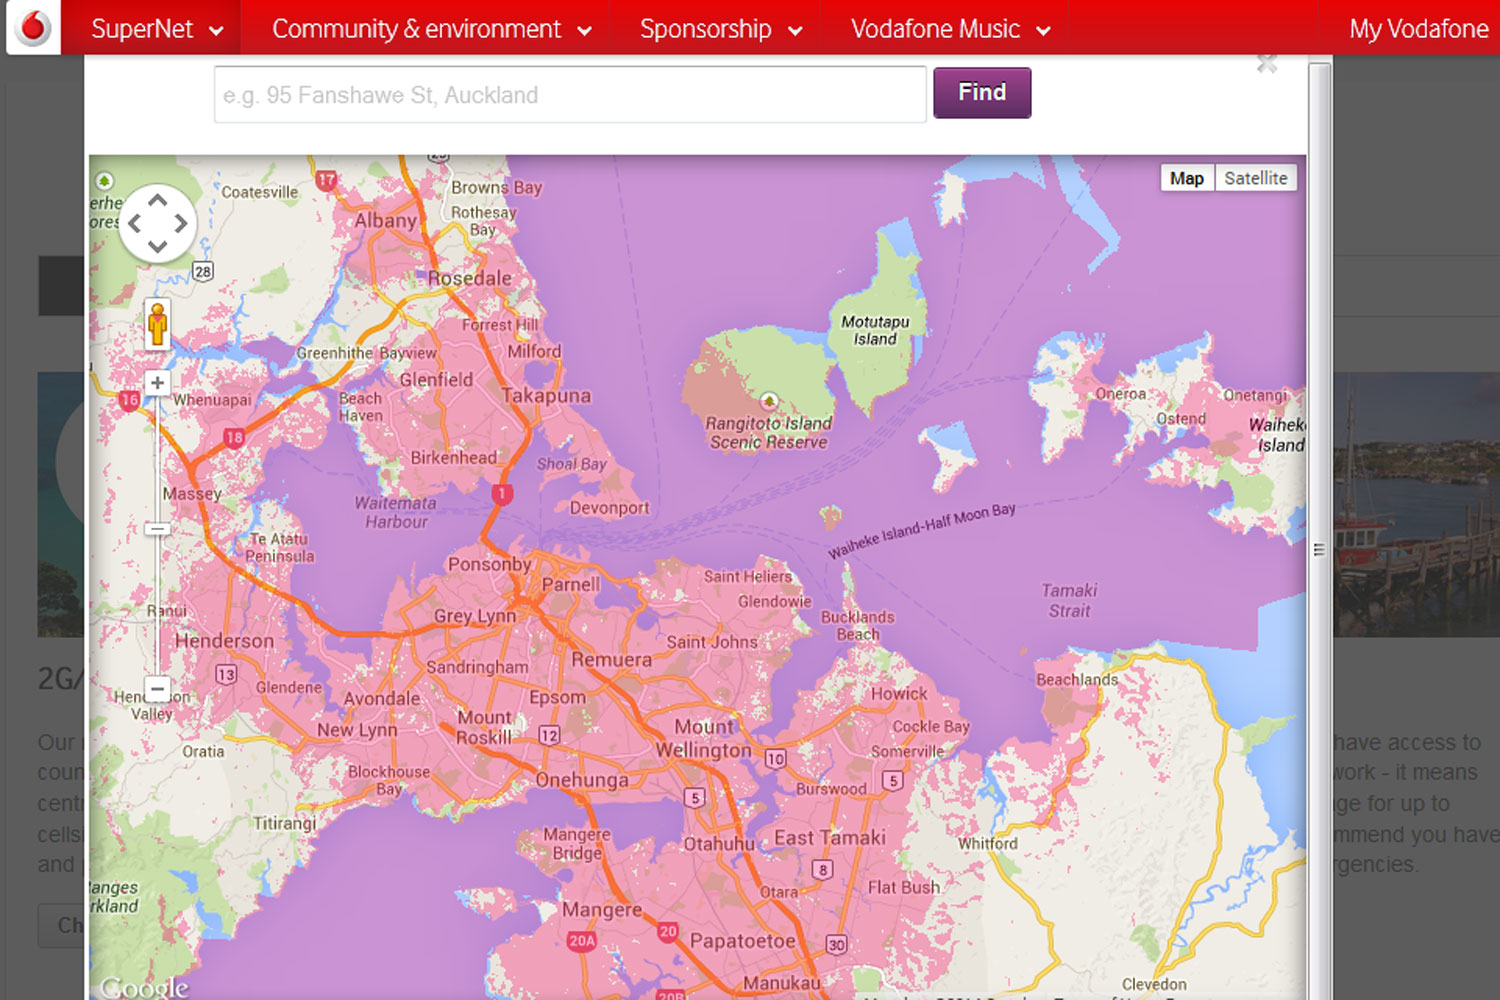The image size is (1500, 1000).
Task: Expand the Vodafone Music chevron
Action: 1044,31
